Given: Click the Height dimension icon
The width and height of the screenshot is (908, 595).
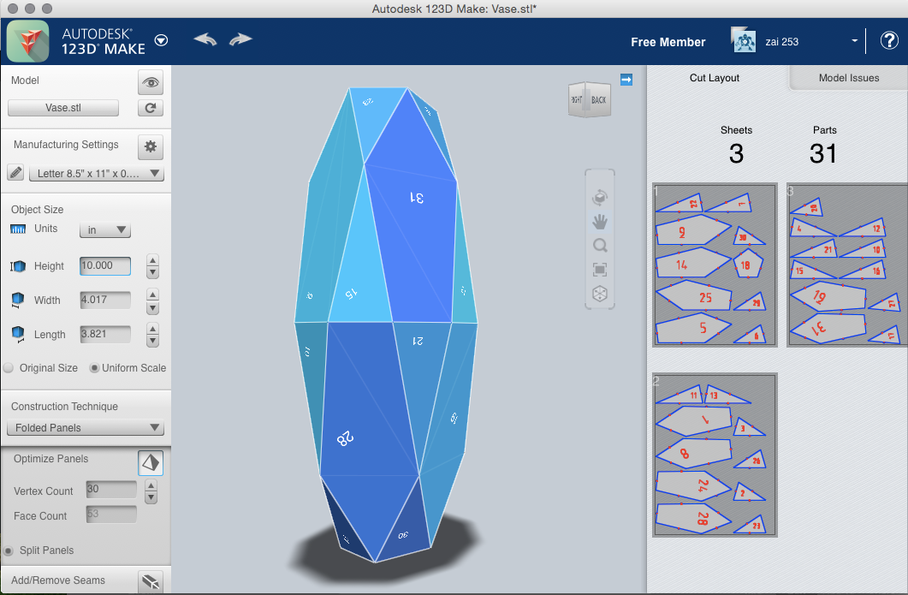Looking at the screenshot, I should pyautogui.click(x=18, y=266).
